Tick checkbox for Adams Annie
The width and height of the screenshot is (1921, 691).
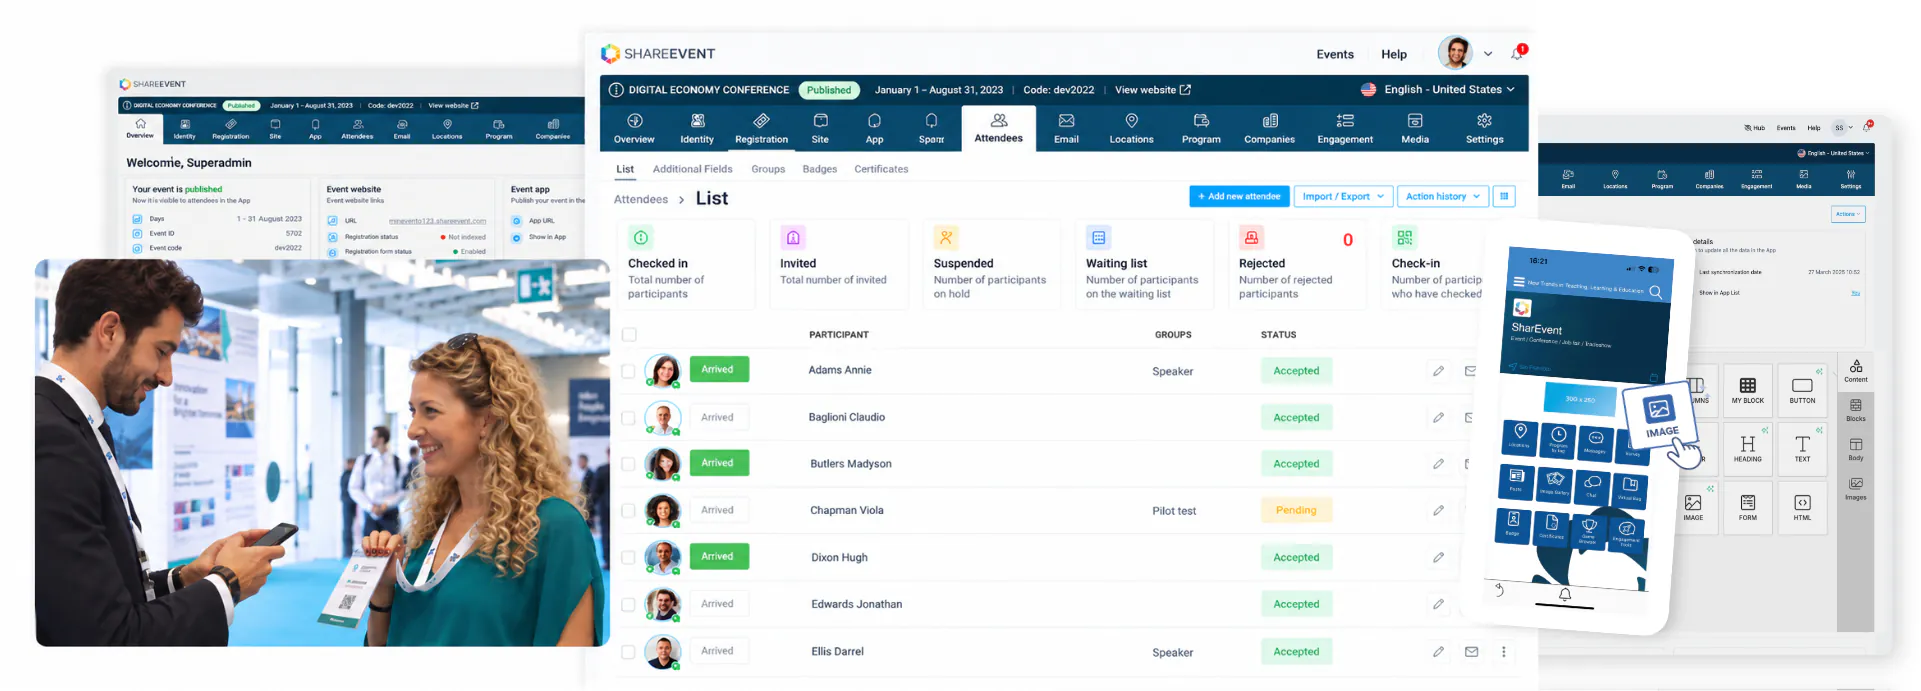point(629,371)
